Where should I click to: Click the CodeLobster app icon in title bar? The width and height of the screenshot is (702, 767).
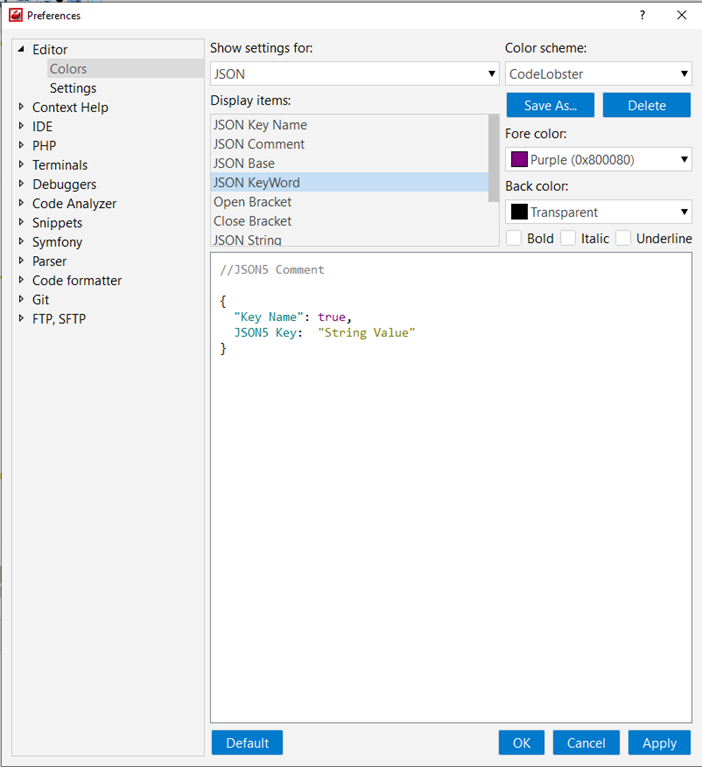pos(16,15)
